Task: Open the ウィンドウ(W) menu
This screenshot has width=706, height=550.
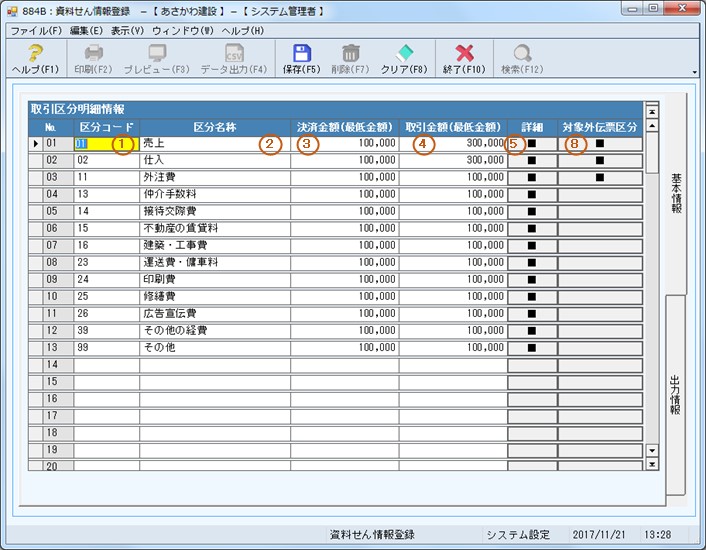Action: (x=183, y=31)
